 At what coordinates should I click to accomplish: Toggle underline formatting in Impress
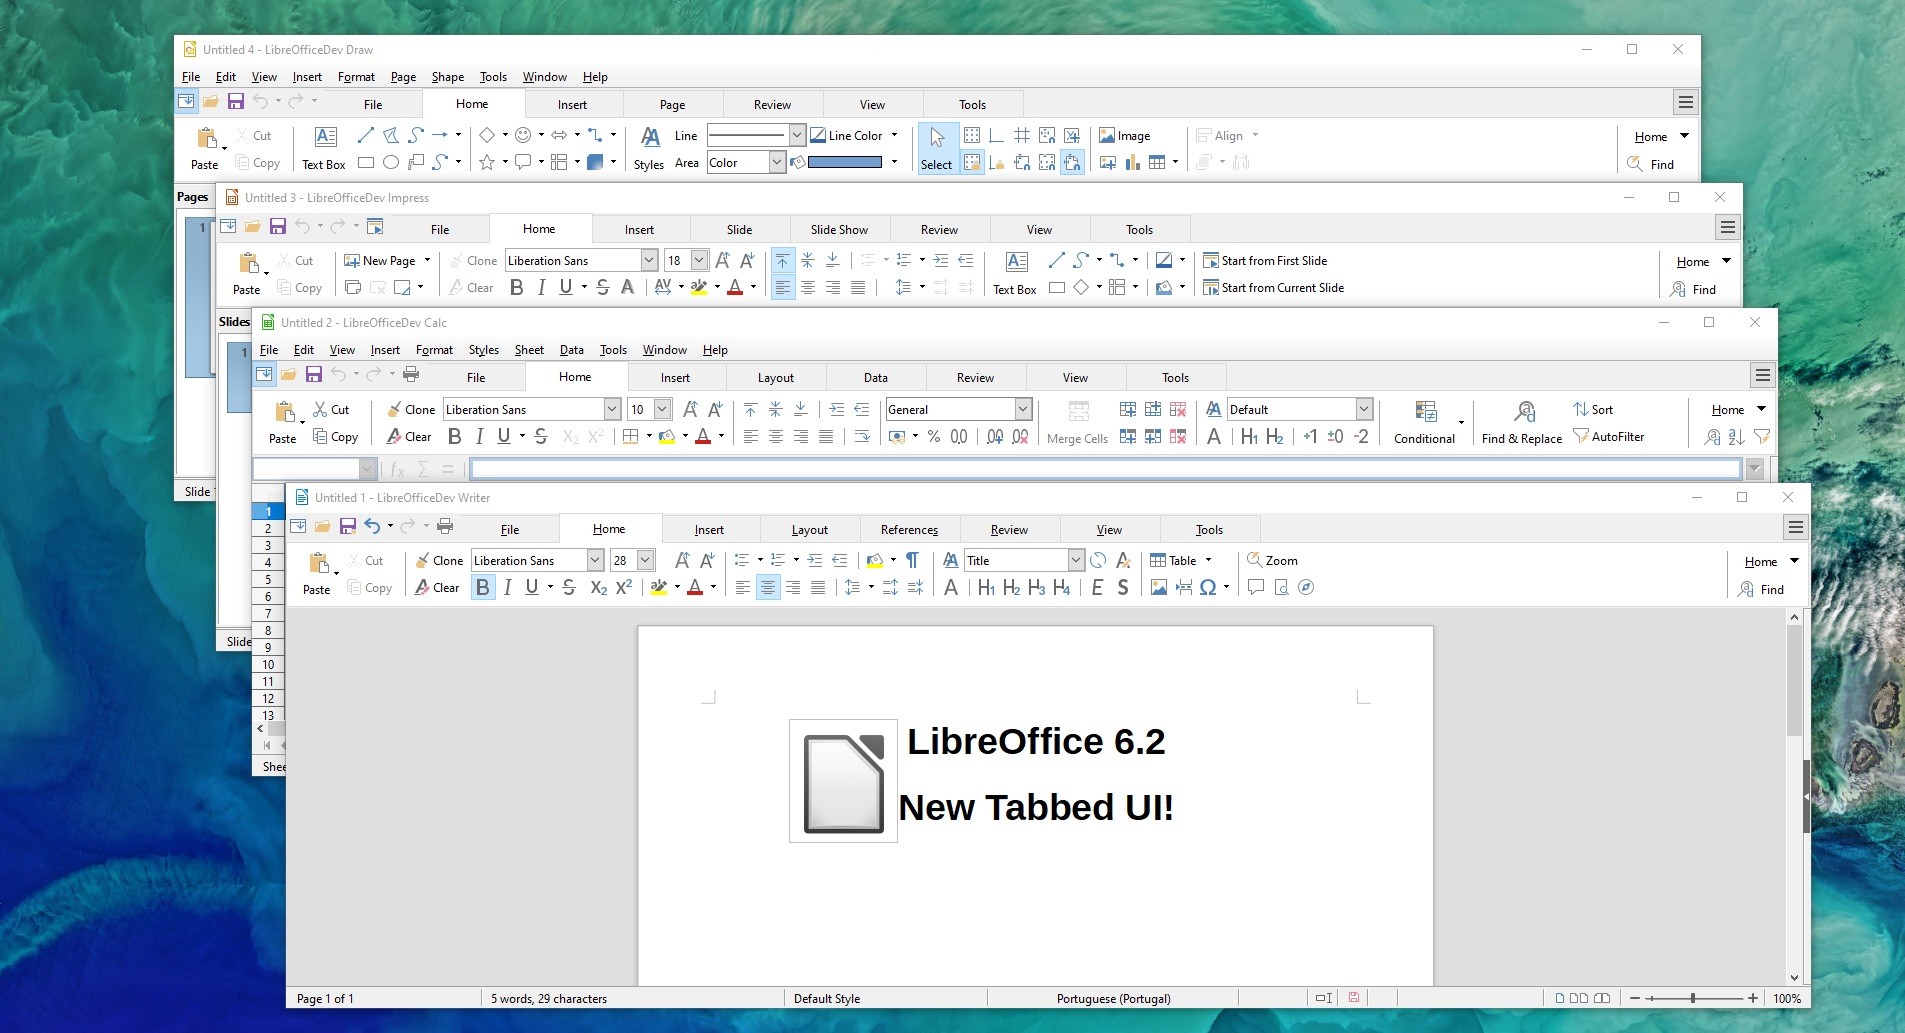click(x=565, y=287)
